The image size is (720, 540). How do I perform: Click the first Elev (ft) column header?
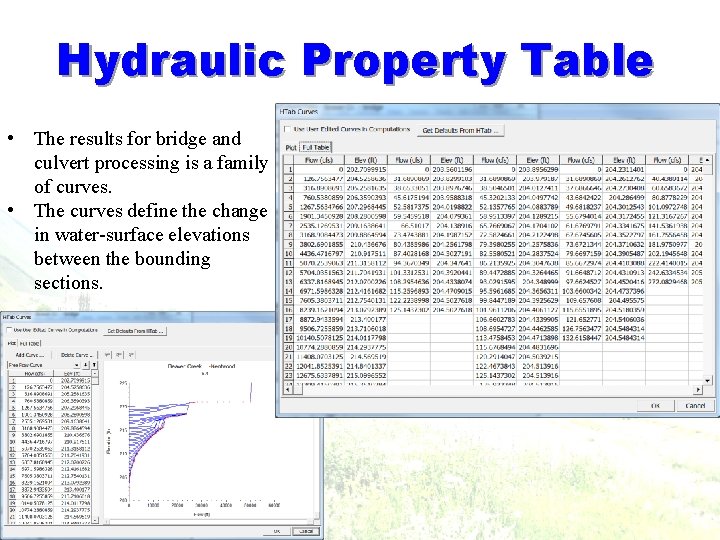click(366, 160)
